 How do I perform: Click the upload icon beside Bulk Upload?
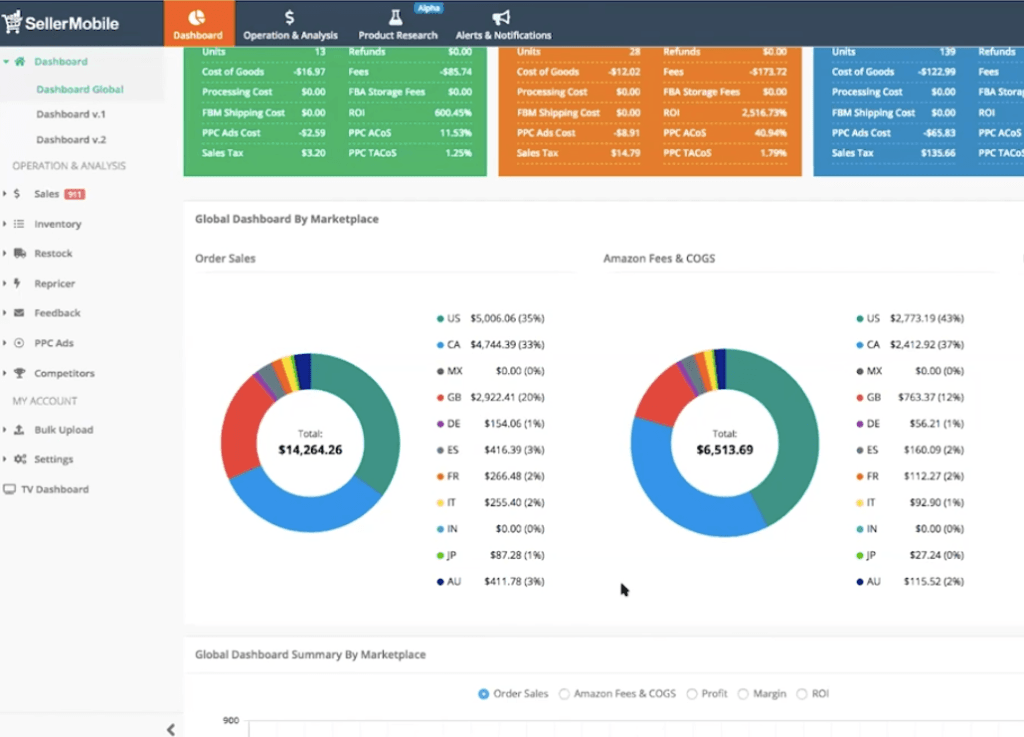click(19, 430)
